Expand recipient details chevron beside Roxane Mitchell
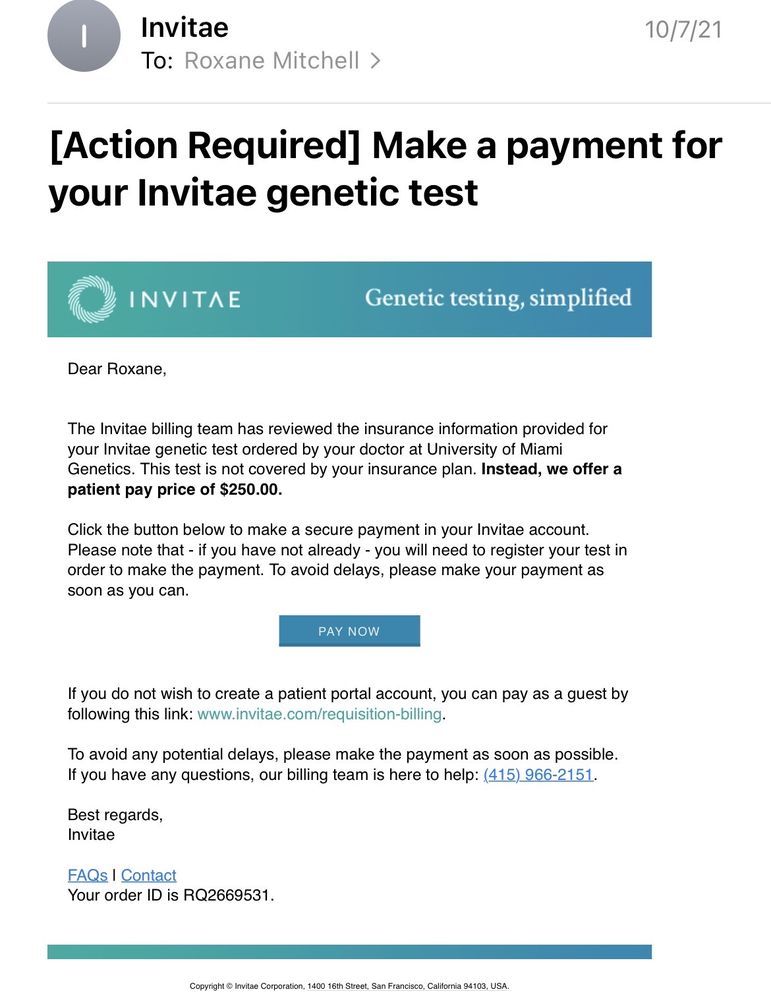 coord(375,61)
